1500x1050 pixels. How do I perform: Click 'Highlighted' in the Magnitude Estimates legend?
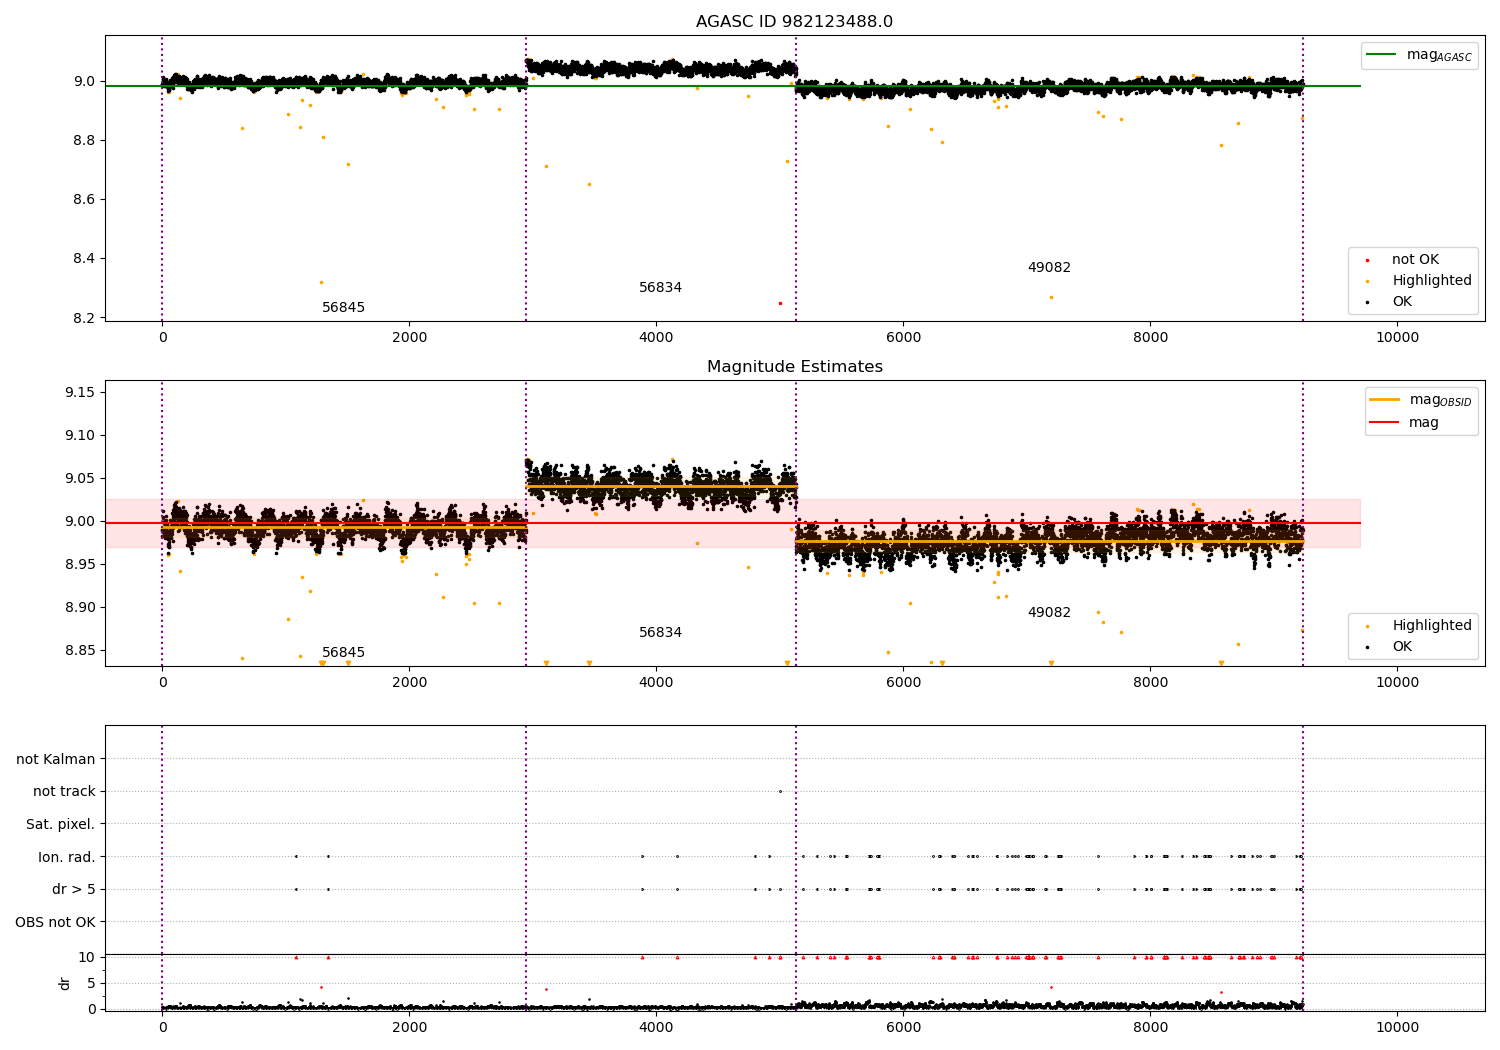click(x=1420, y=626)
